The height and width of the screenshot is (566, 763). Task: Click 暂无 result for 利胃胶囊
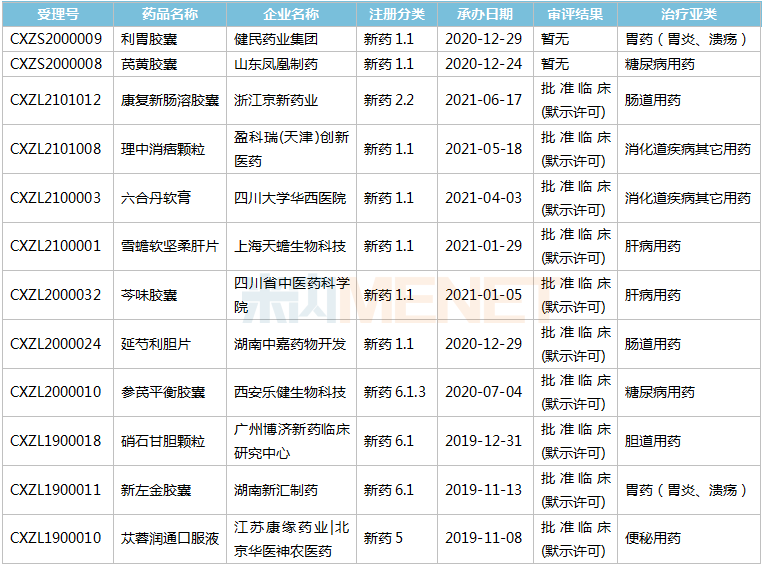pyautogui.click(x=555, y=39)
